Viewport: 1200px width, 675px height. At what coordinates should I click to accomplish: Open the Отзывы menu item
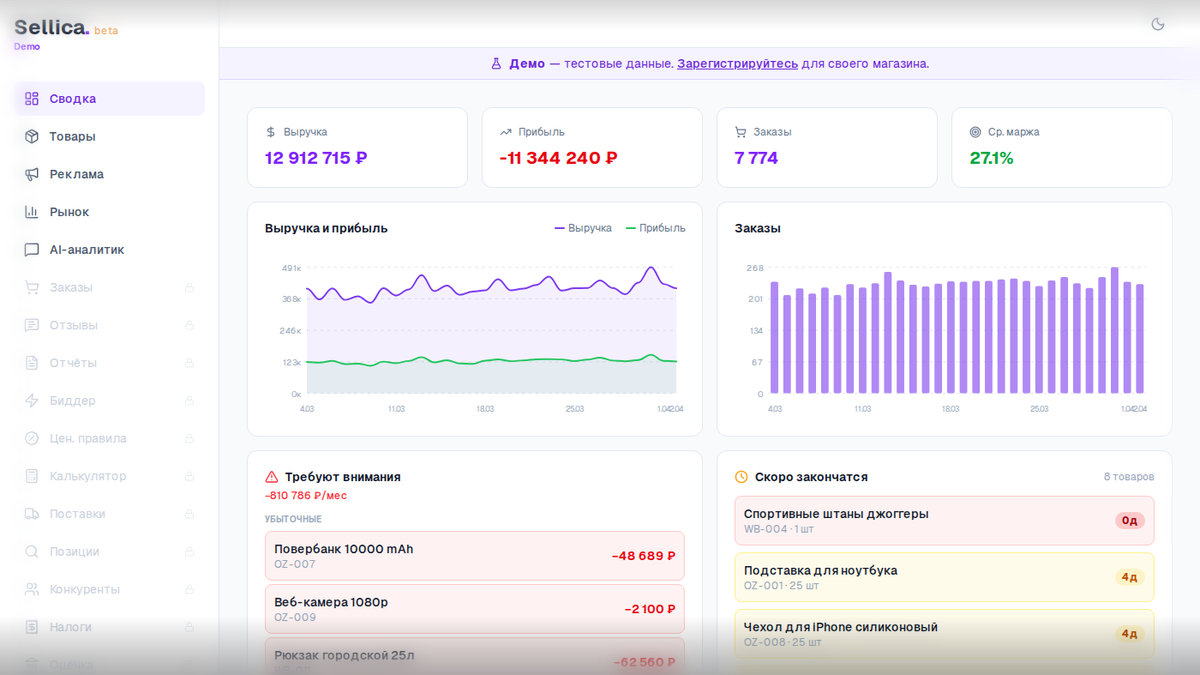click(73, 325)
